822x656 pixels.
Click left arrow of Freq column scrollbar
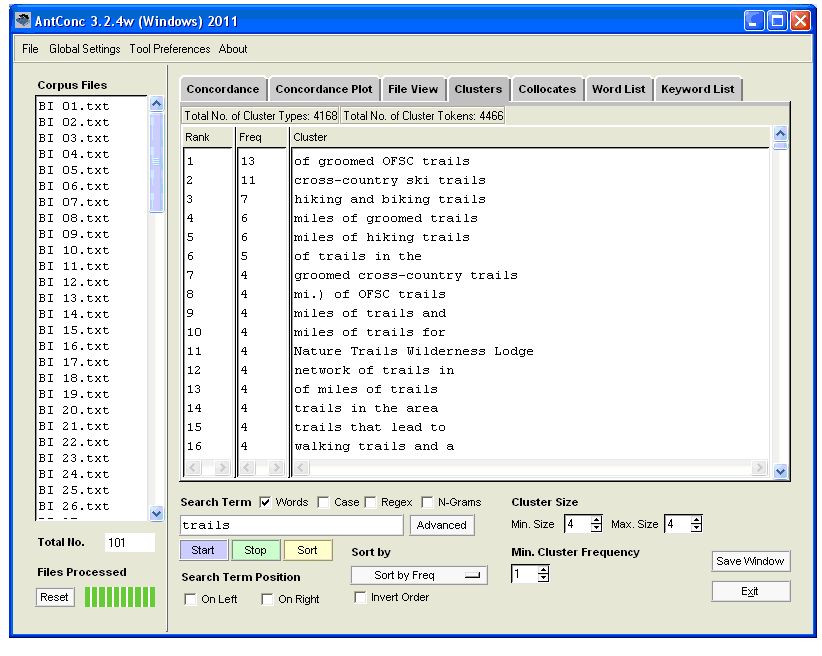click(247, 467)
